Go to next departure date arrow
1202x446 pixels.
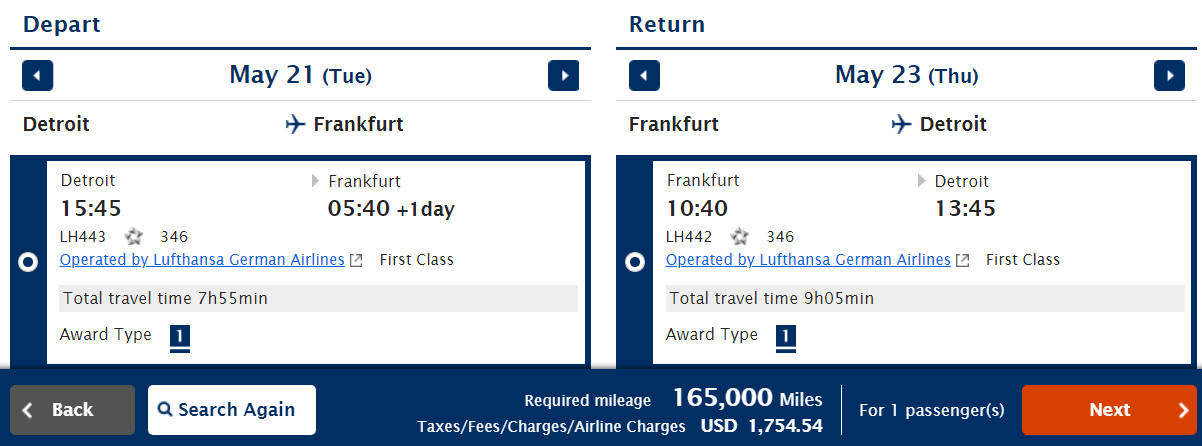(x=564, y=76)
